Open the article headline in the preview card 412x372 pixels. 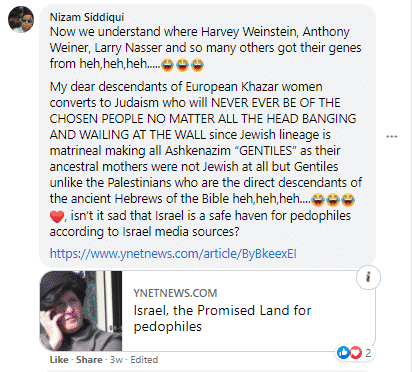(x=222, y=318)
